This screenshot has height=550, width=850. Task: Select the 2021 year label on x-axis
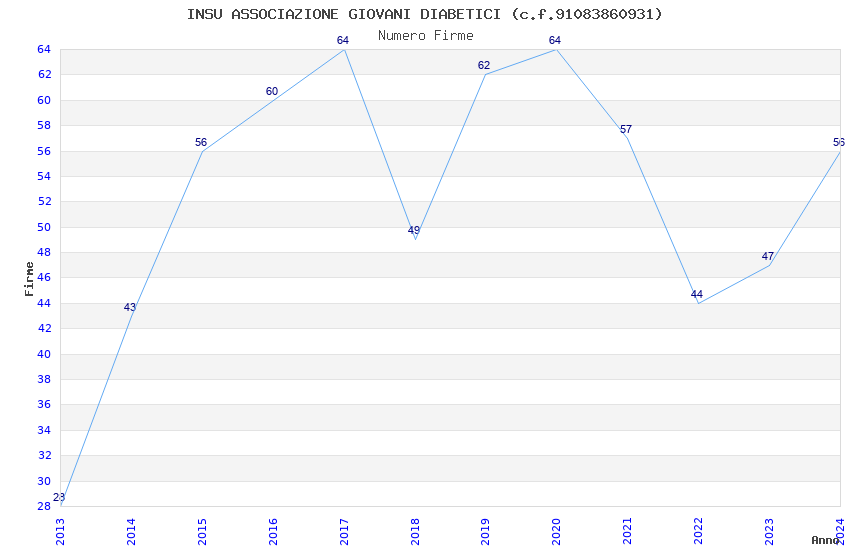[x=628, y=532]
